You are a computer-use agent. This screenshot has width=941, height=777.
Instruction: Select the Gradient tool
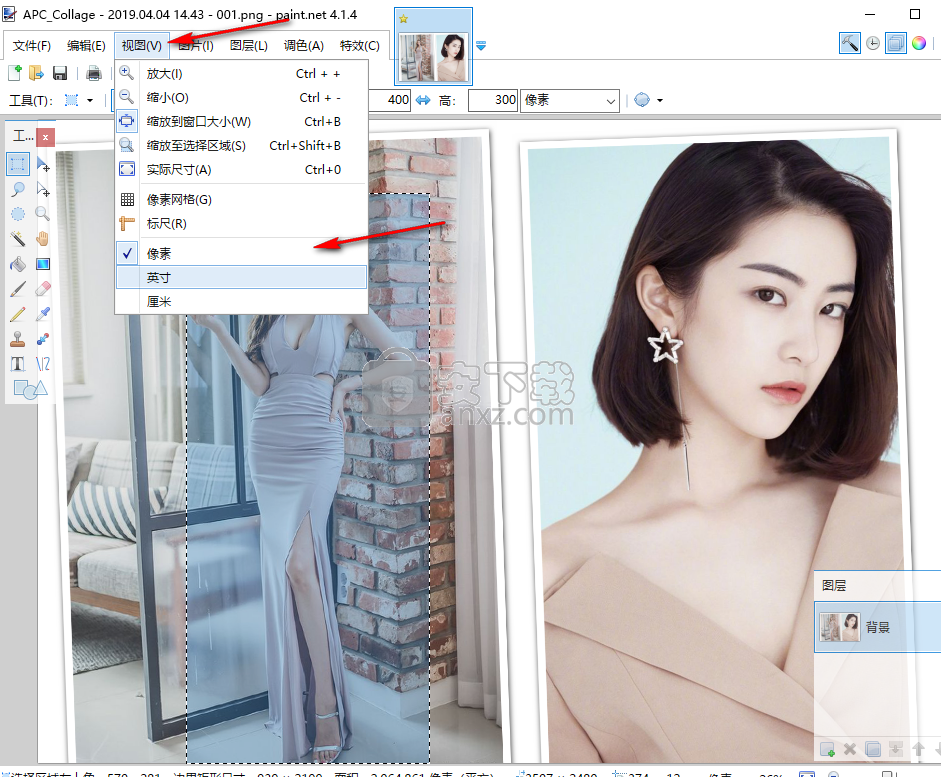tap(43, 264)
